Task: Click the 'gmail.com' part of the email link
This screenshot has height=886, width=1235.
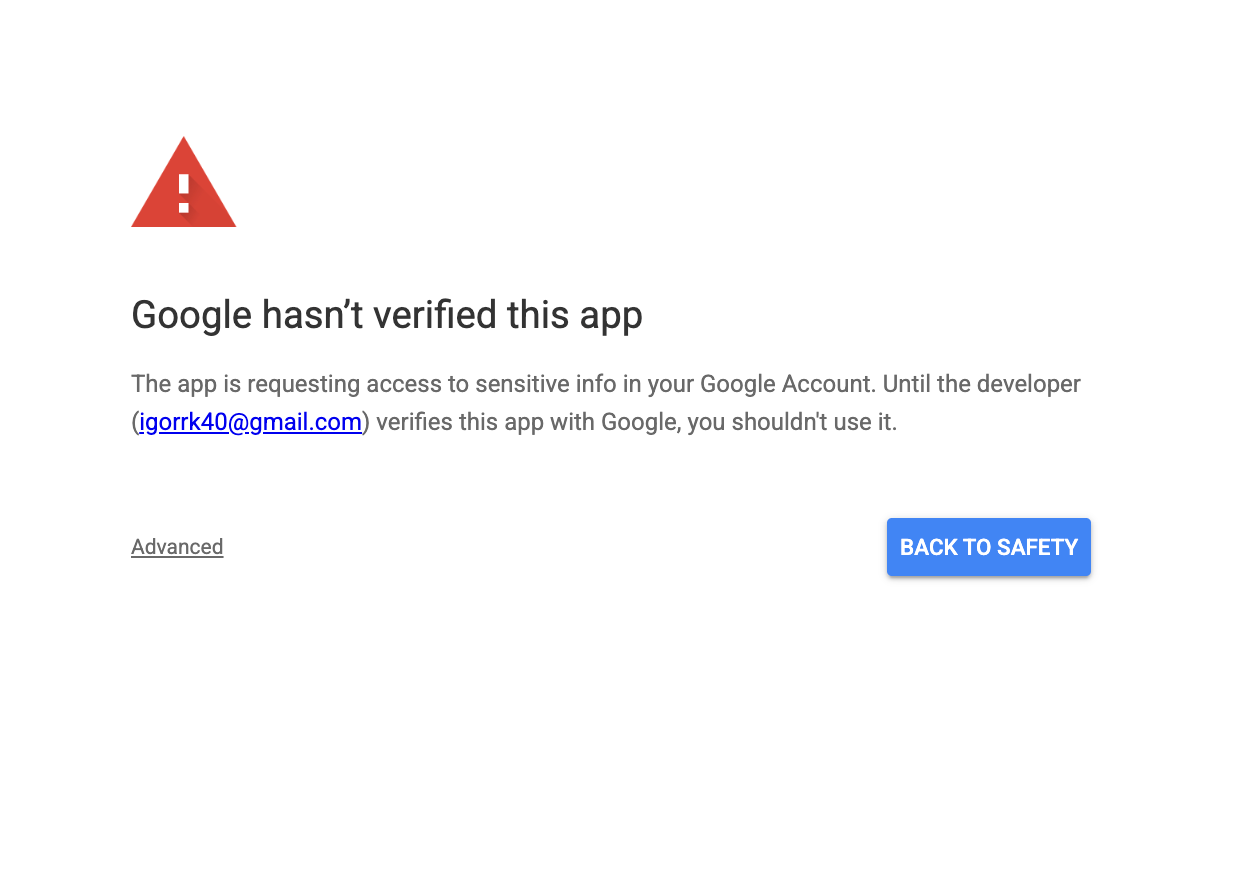Action: [305, 422]
